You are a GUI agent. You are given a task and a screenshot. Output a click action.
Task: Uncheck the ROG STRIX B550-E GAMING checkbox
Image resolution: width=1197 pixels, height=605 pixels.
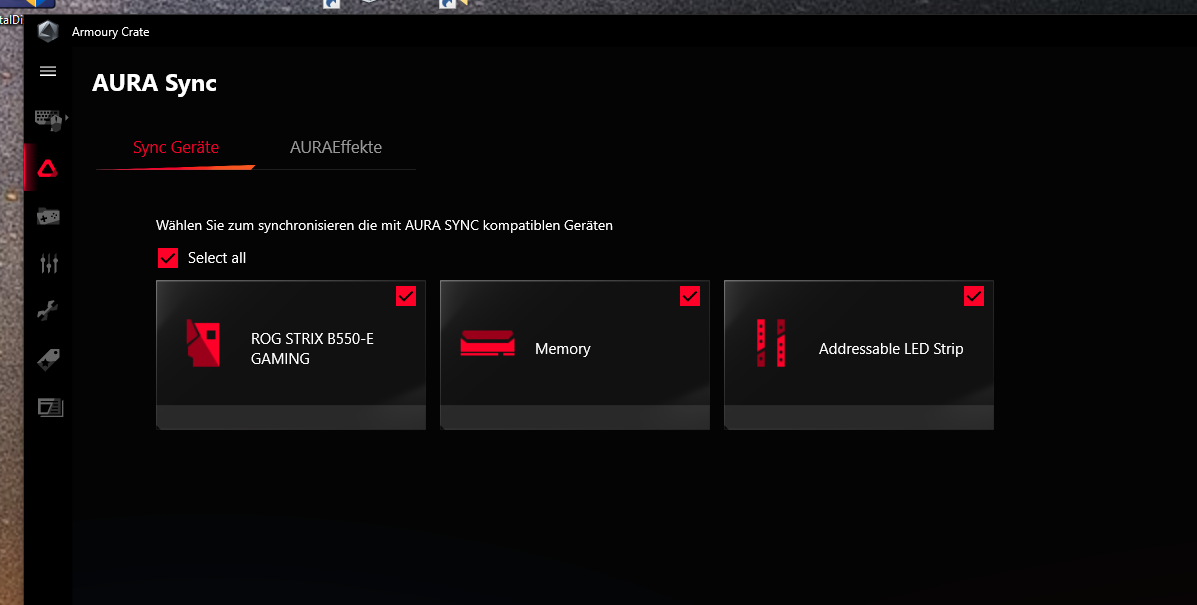click(x=406, y=296)
